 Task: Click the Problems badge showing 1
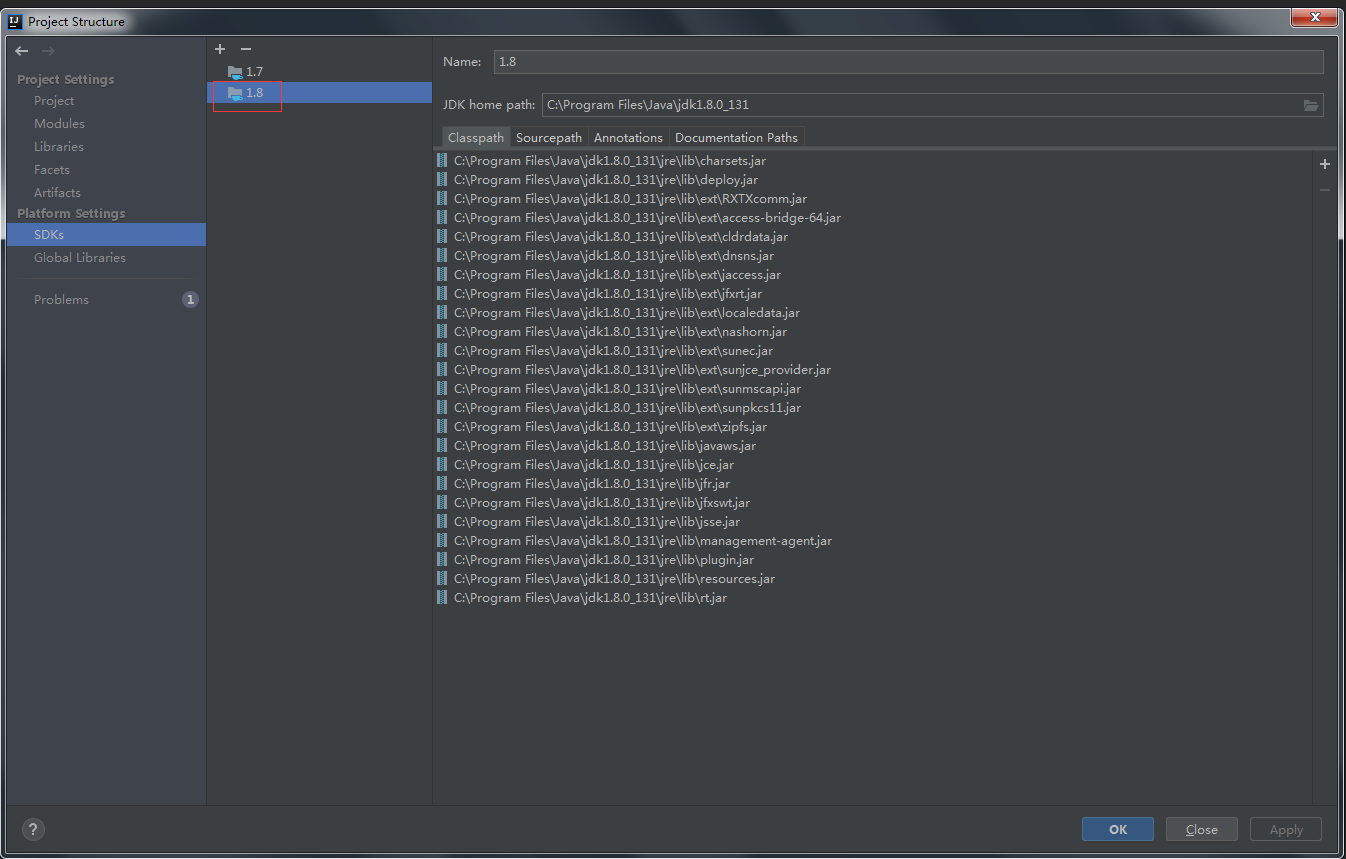[190, 298]
